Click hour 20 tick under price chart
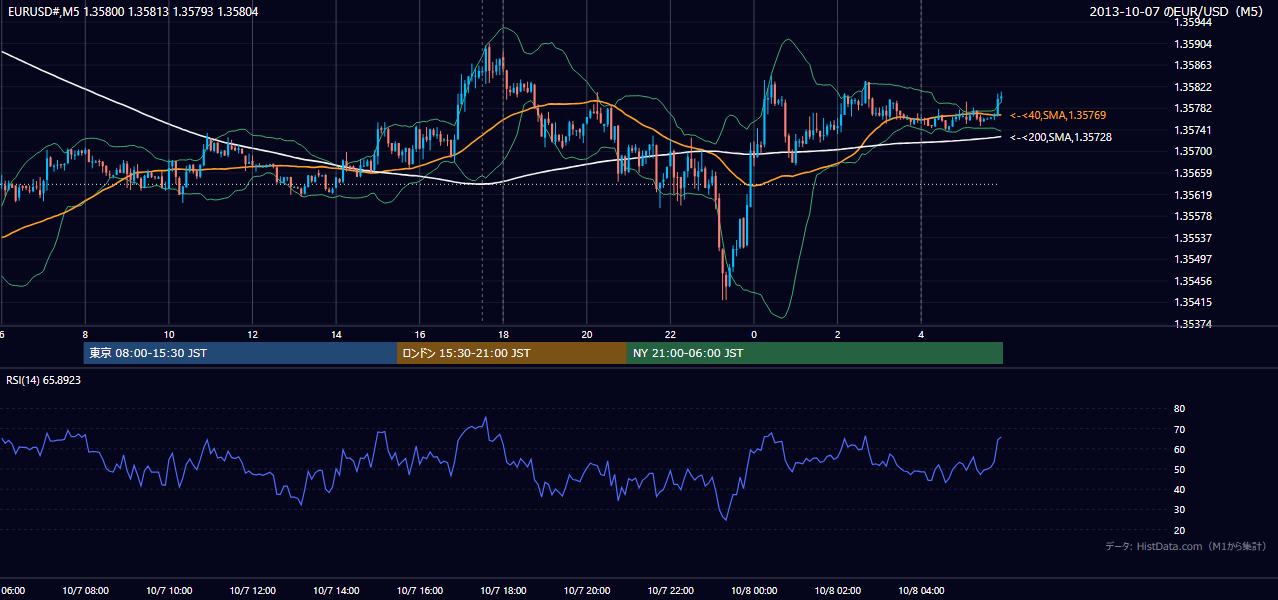The width and height of the screenshot is (1278, 600). tap(587, 334)
